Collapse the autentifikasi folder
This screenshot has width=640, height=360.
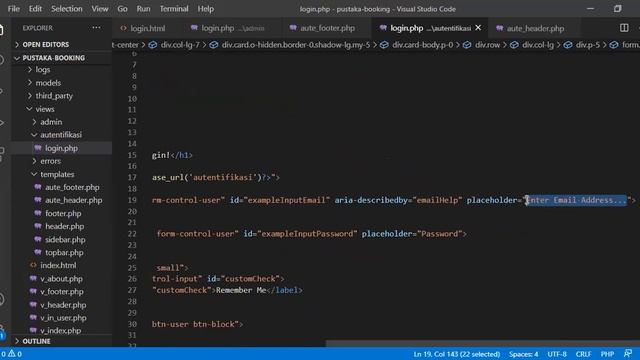click(x=61, y=135)
